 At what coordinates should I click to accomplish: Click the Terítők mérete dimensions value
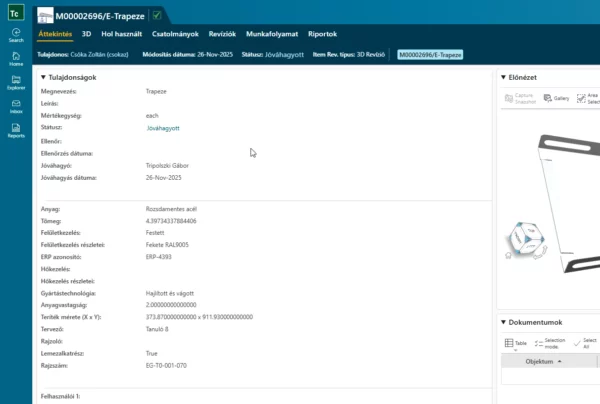click(x=199, y=317)
